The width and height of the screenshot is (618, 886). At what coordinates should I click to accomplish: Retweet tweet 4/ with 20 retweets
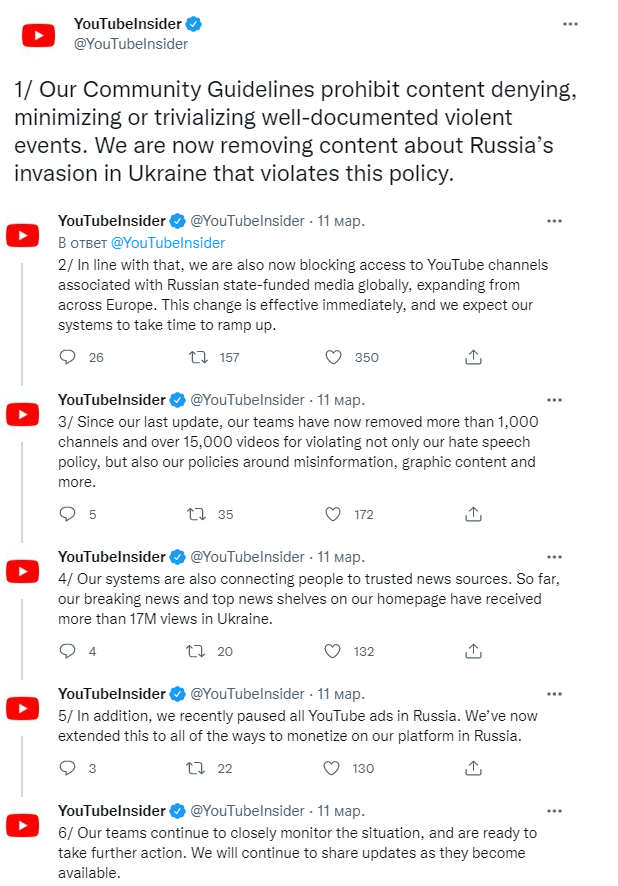coord(198,651)
